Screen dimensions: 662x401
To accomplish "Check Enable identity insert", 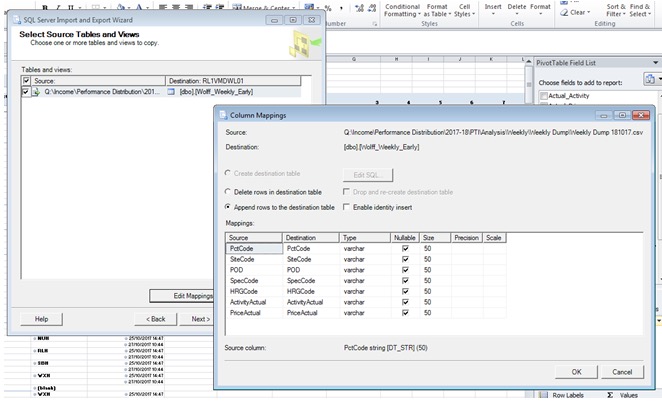I will pos(346,207).
